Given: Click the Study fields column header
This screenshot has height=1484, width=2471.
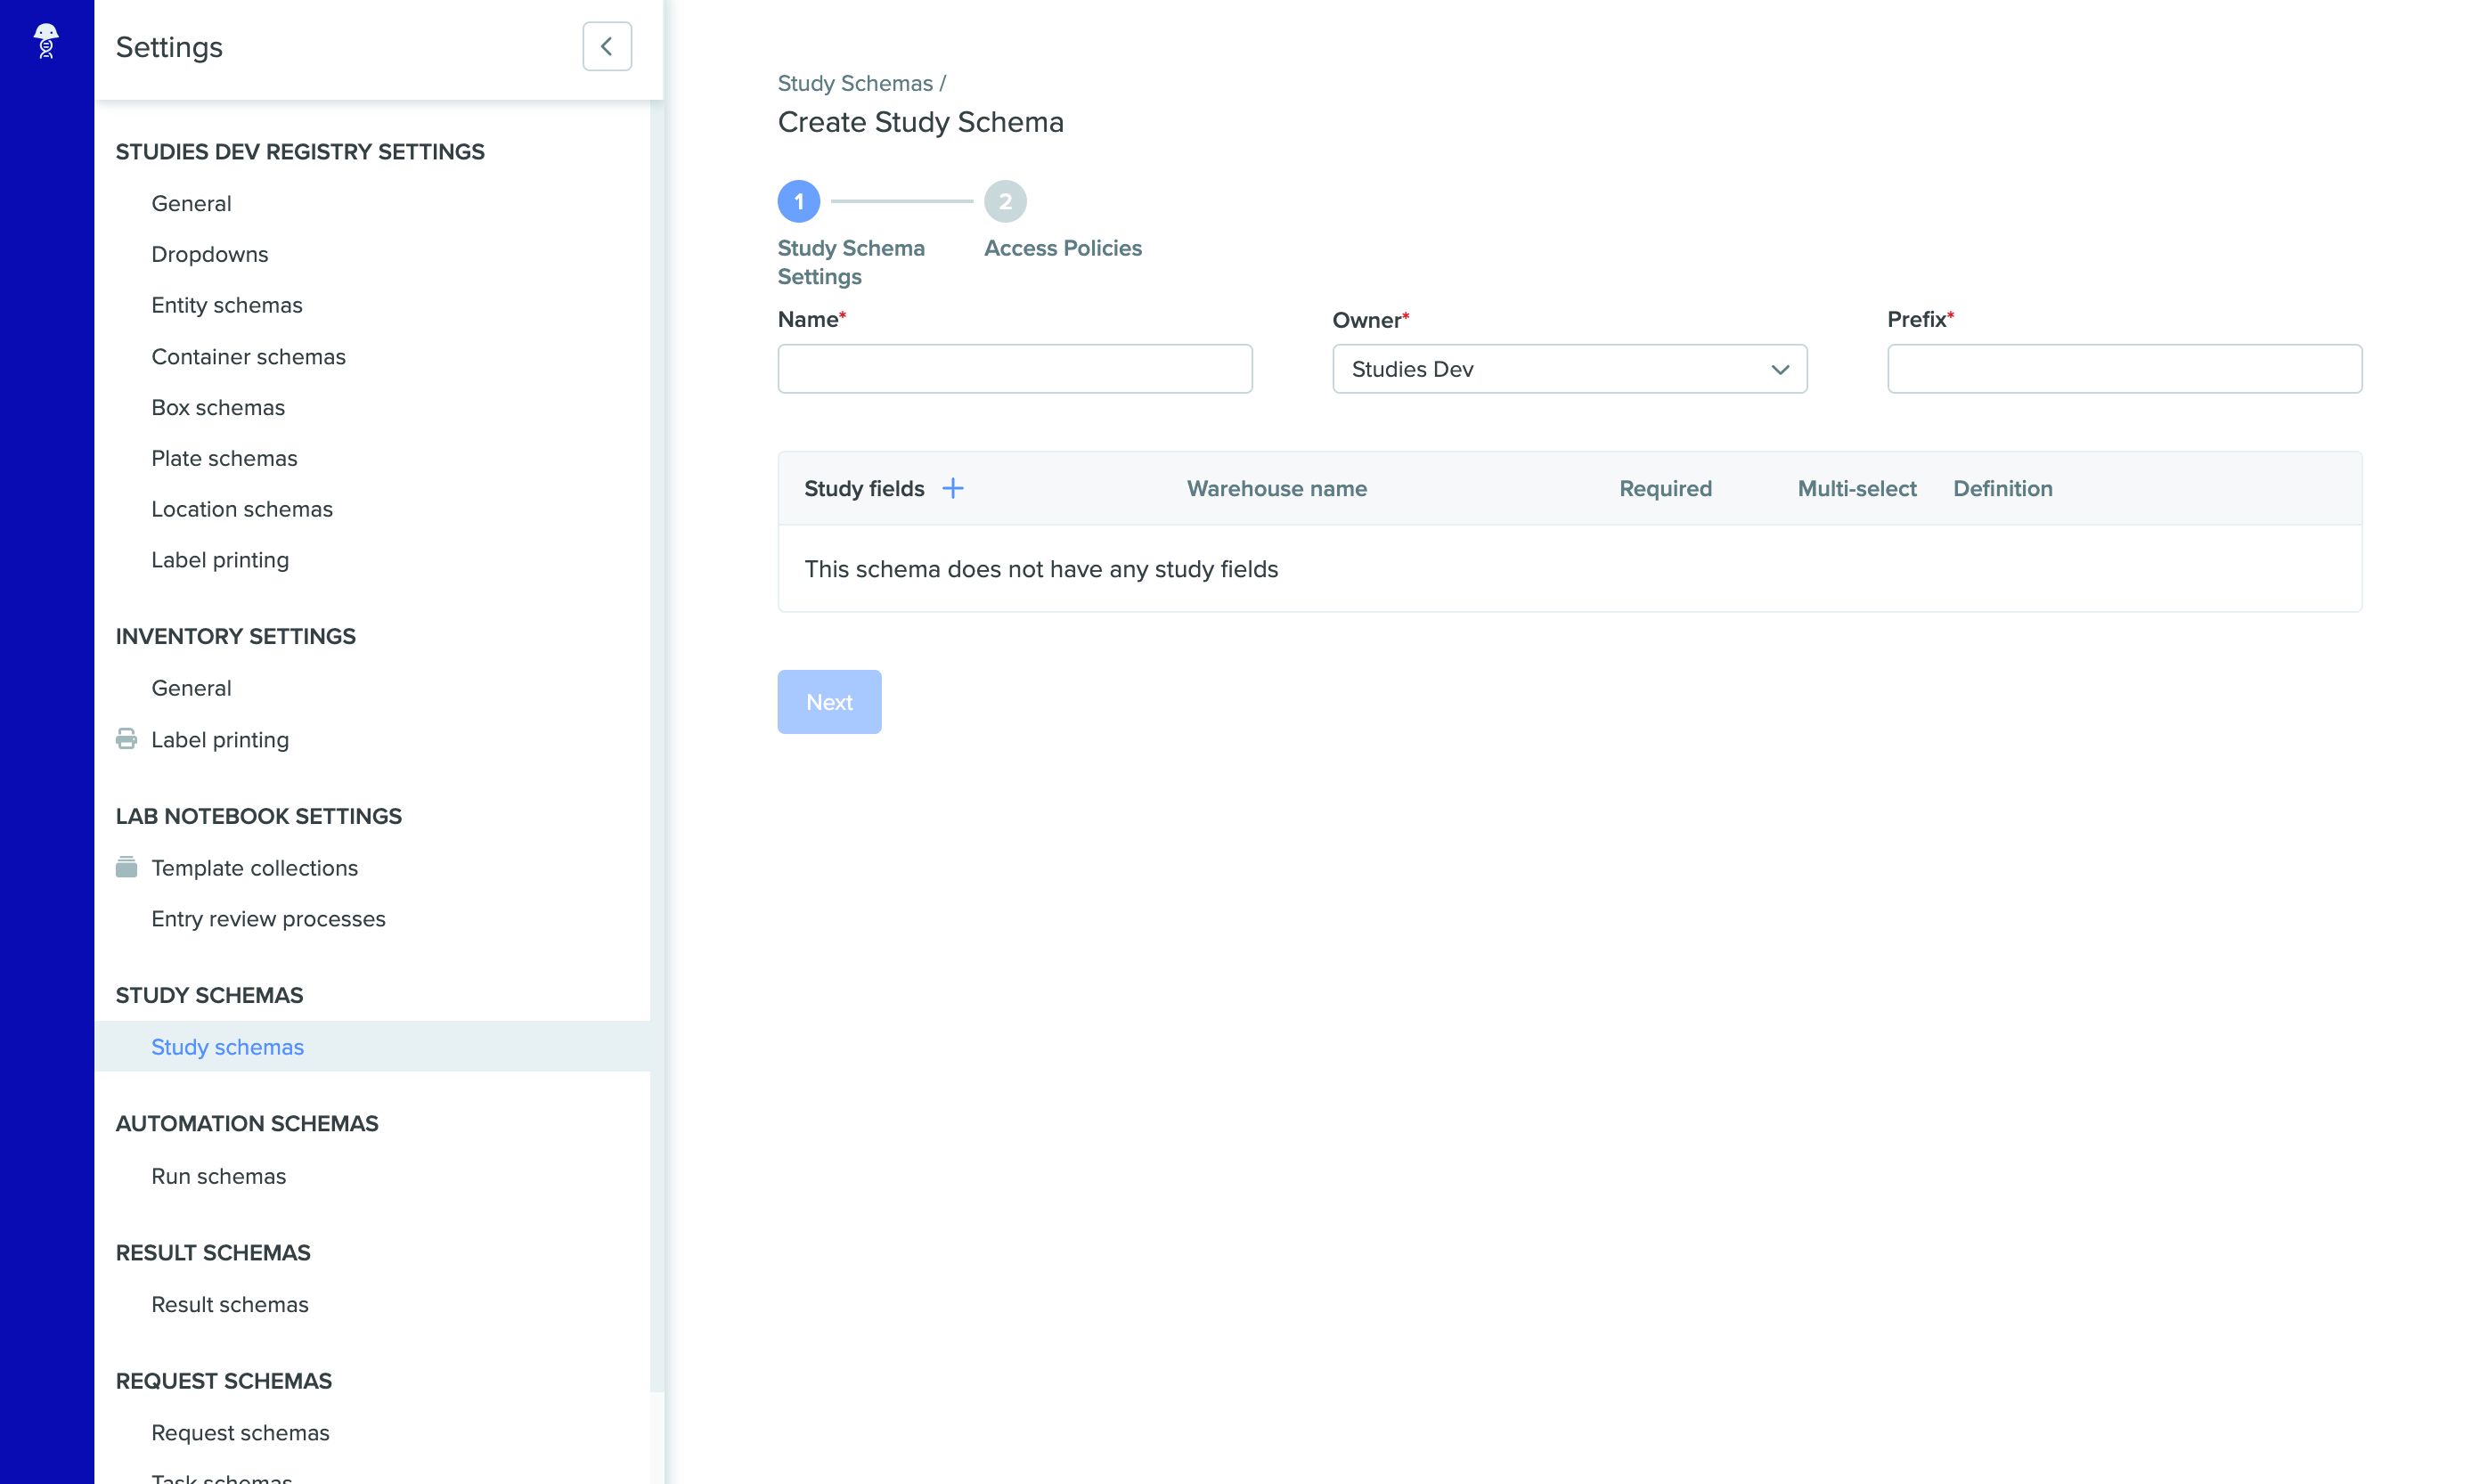Looking at the screenshot, I should 864,488.
